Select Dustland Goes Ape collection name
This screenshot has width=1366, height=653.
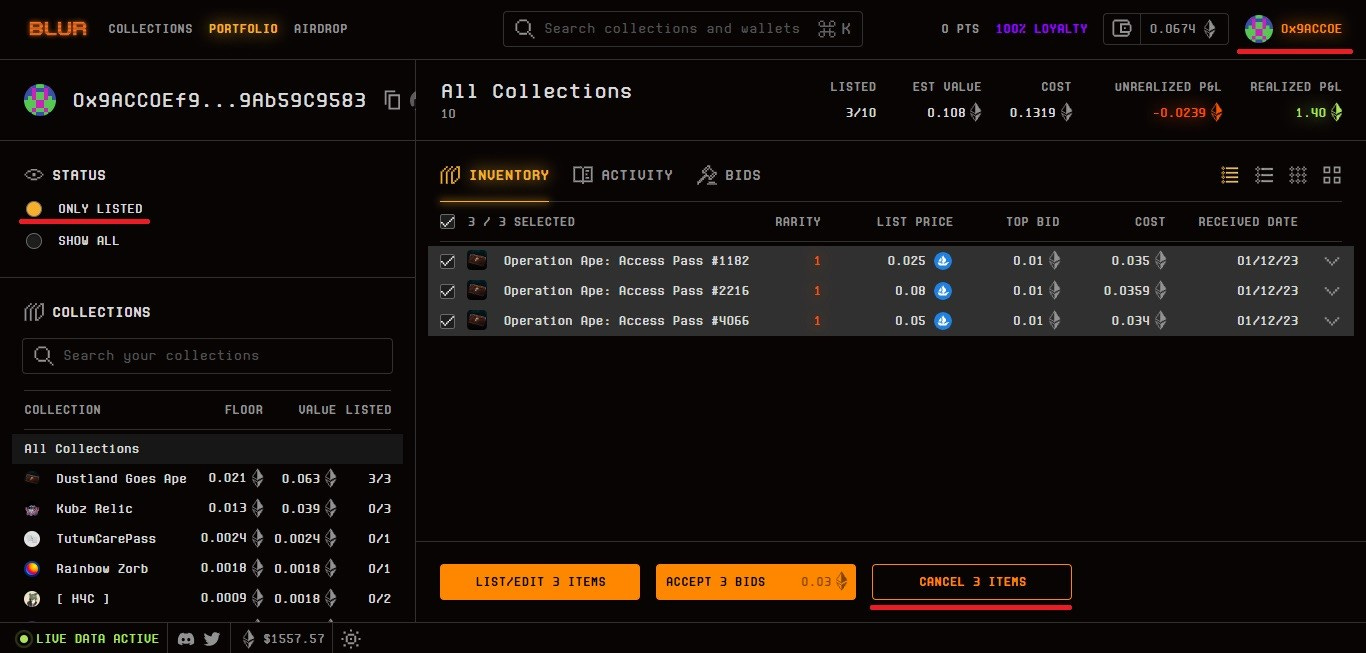click(121, 479)
